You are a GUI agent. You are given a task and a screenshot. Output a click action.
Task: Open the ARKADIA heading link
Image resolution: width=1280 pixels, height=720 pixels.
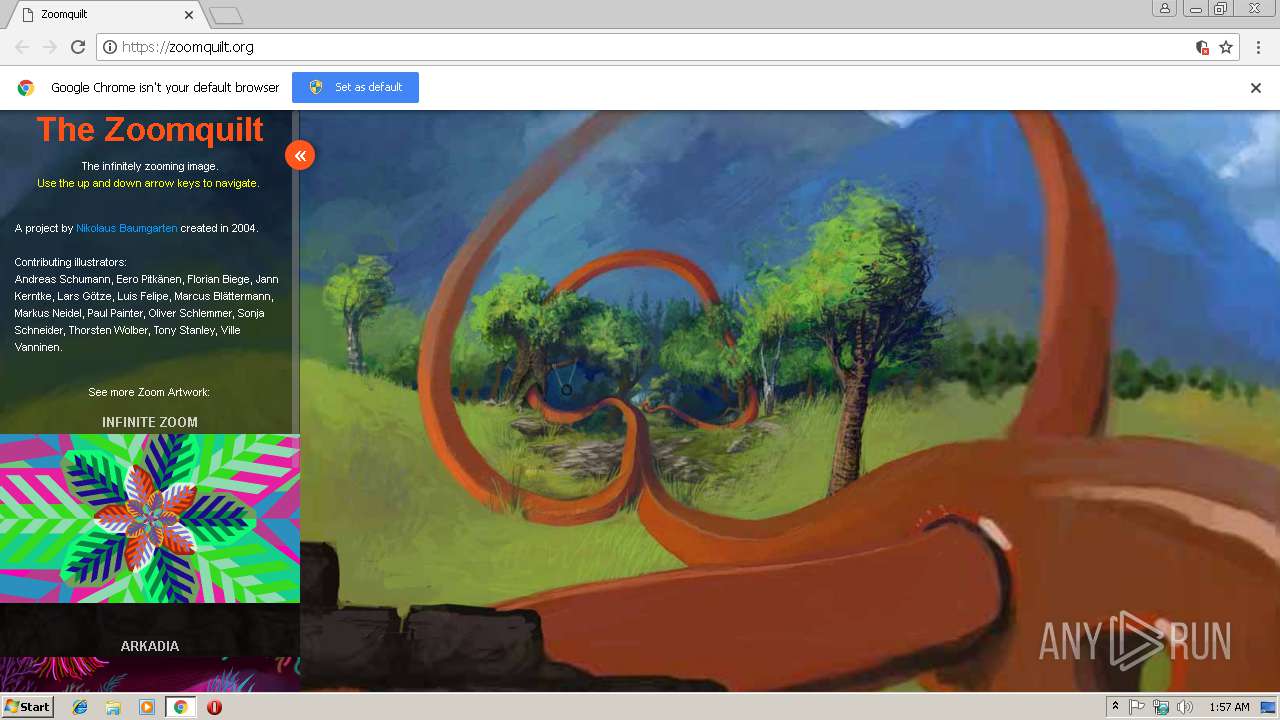(150, 646)
